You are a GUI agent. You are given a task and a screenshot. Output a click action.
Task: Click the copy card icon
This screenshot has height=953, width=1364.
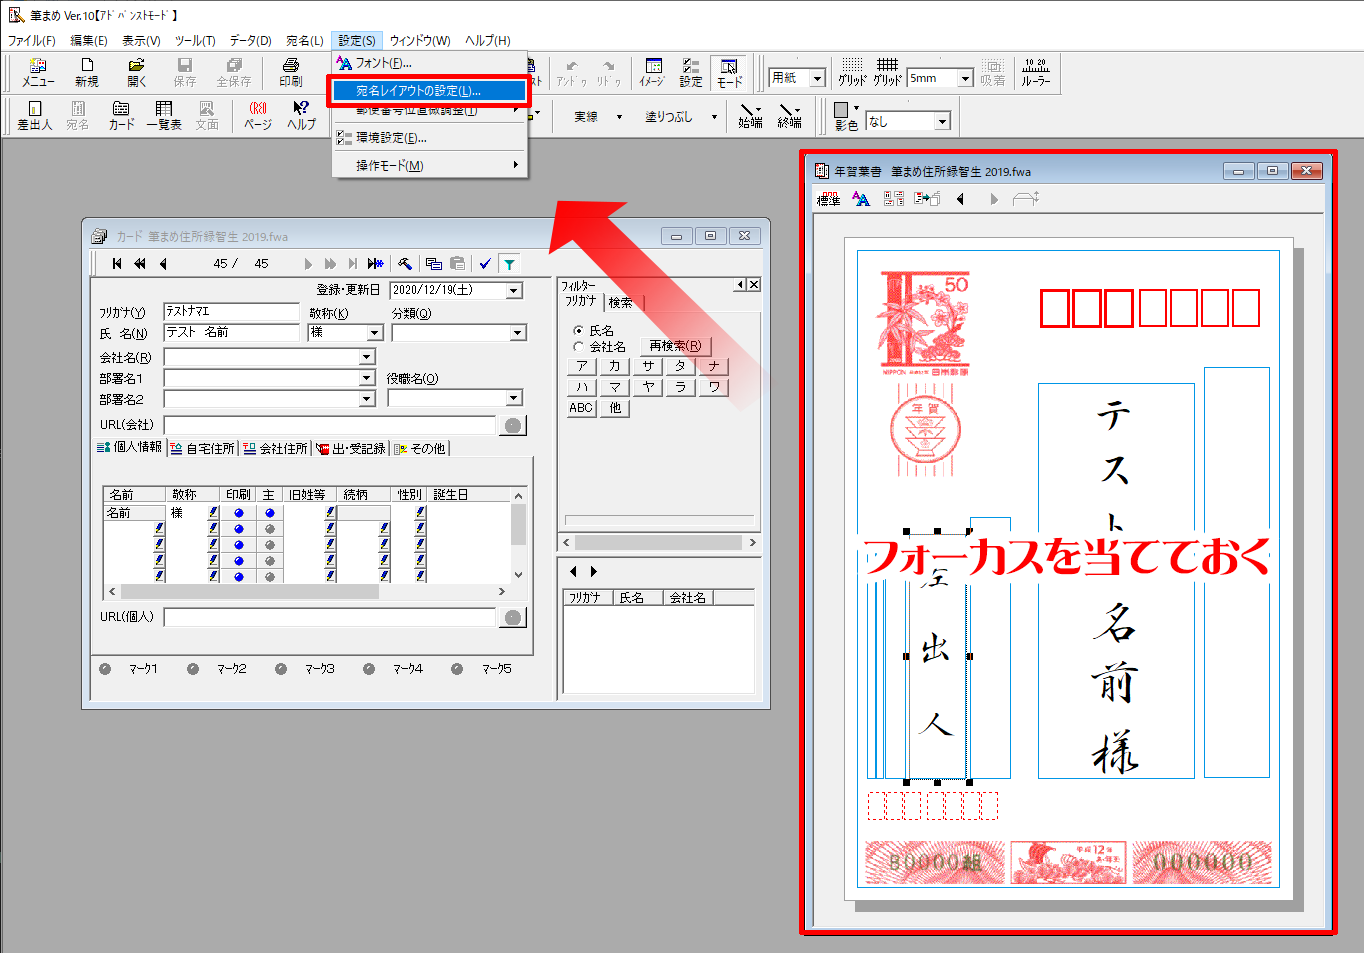click(x=434, y=264)
